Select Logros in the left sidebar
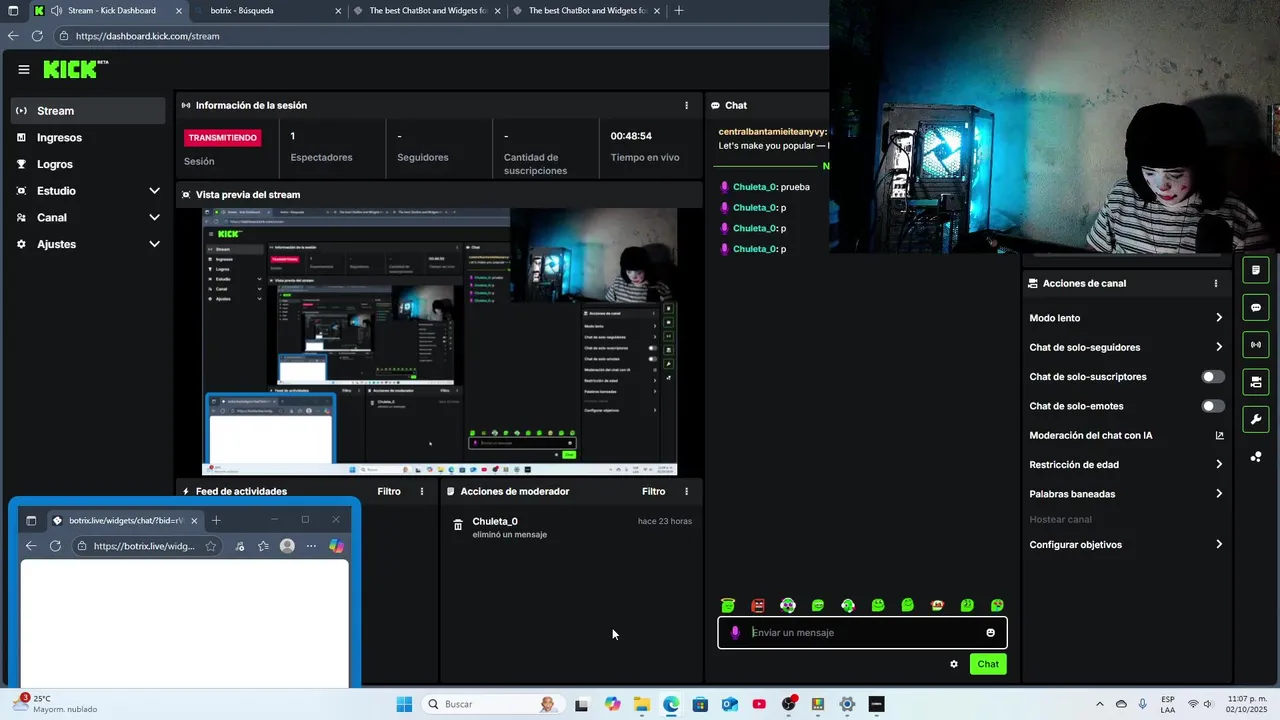The width and height of the screenshot is (1280, 720). [x=88, y=164]
